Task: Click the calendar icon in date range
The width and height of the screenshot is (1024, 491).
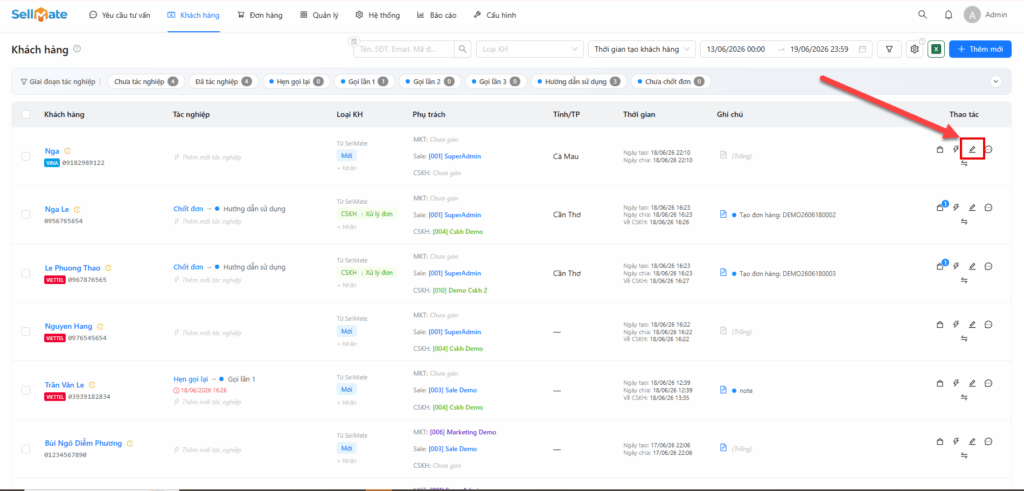Action: [862, 49]
